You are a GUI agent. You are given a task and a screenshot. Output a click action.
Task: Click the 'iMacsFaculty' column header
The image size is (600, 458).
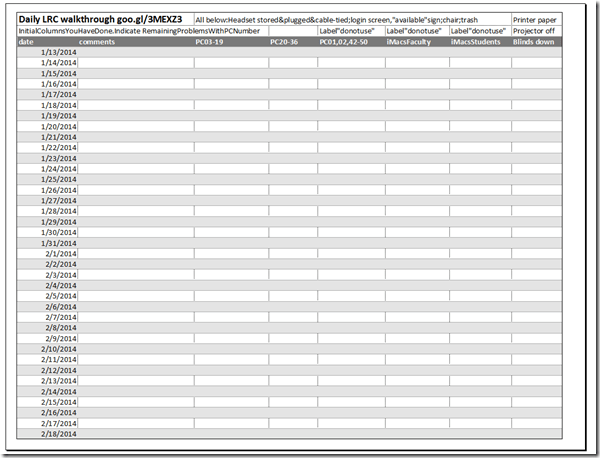point(416,42)
